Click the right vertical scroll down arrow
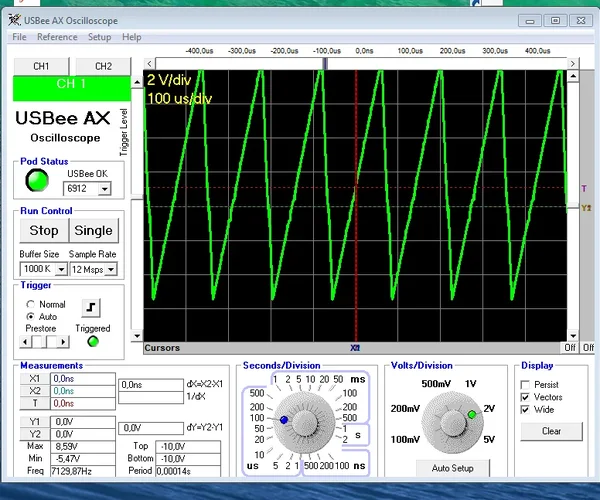The image size is (600, 500). pos(573,336)
